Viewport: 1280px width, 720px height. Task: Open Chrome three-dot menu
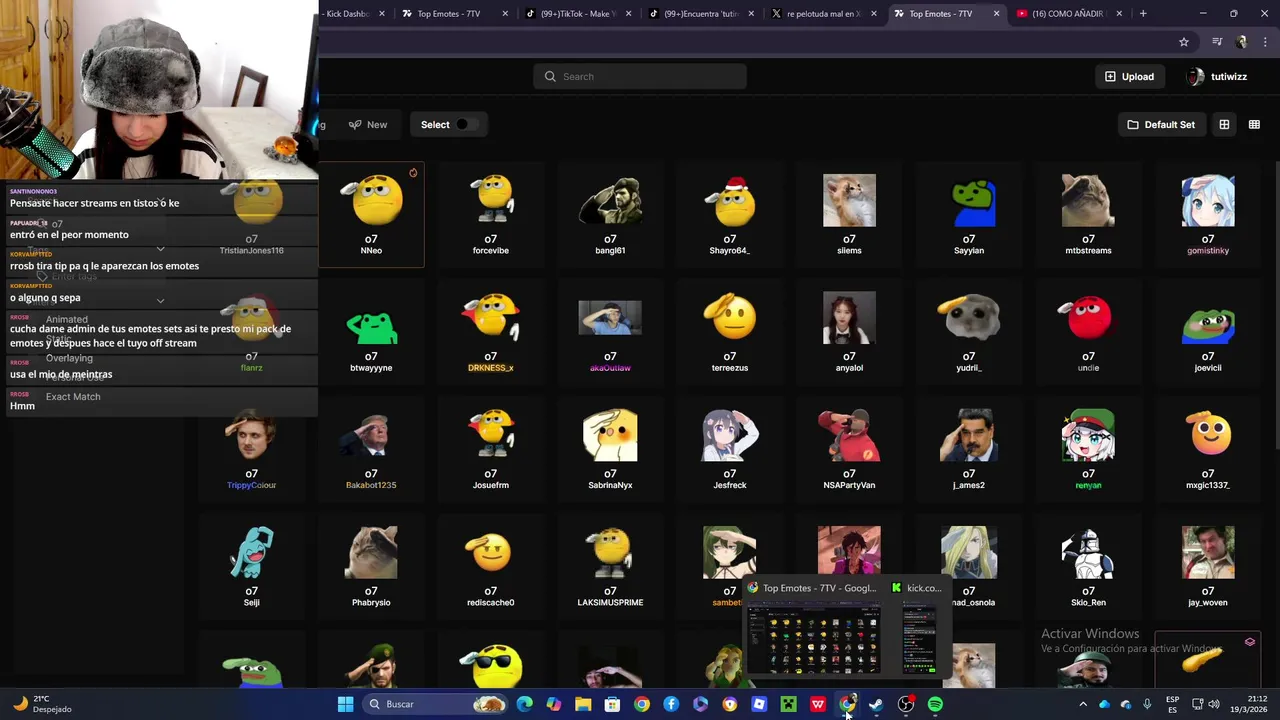click(x=1263, y=42)
